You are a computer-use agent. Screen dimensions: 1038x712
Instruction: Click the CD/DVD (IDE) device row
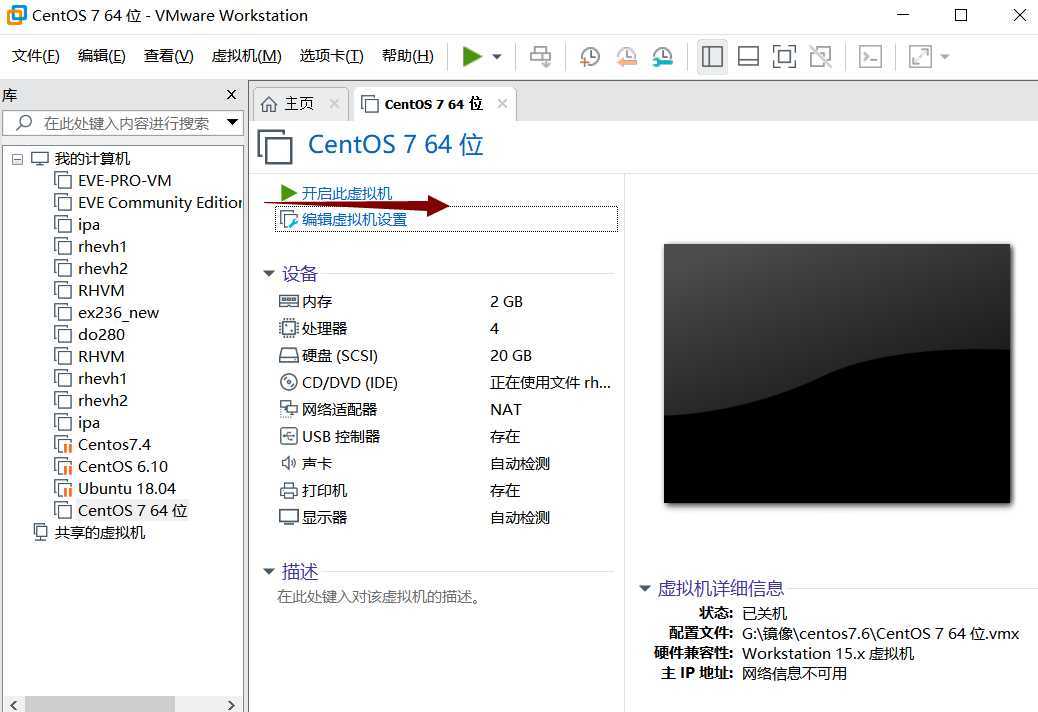tap(446, 382)
